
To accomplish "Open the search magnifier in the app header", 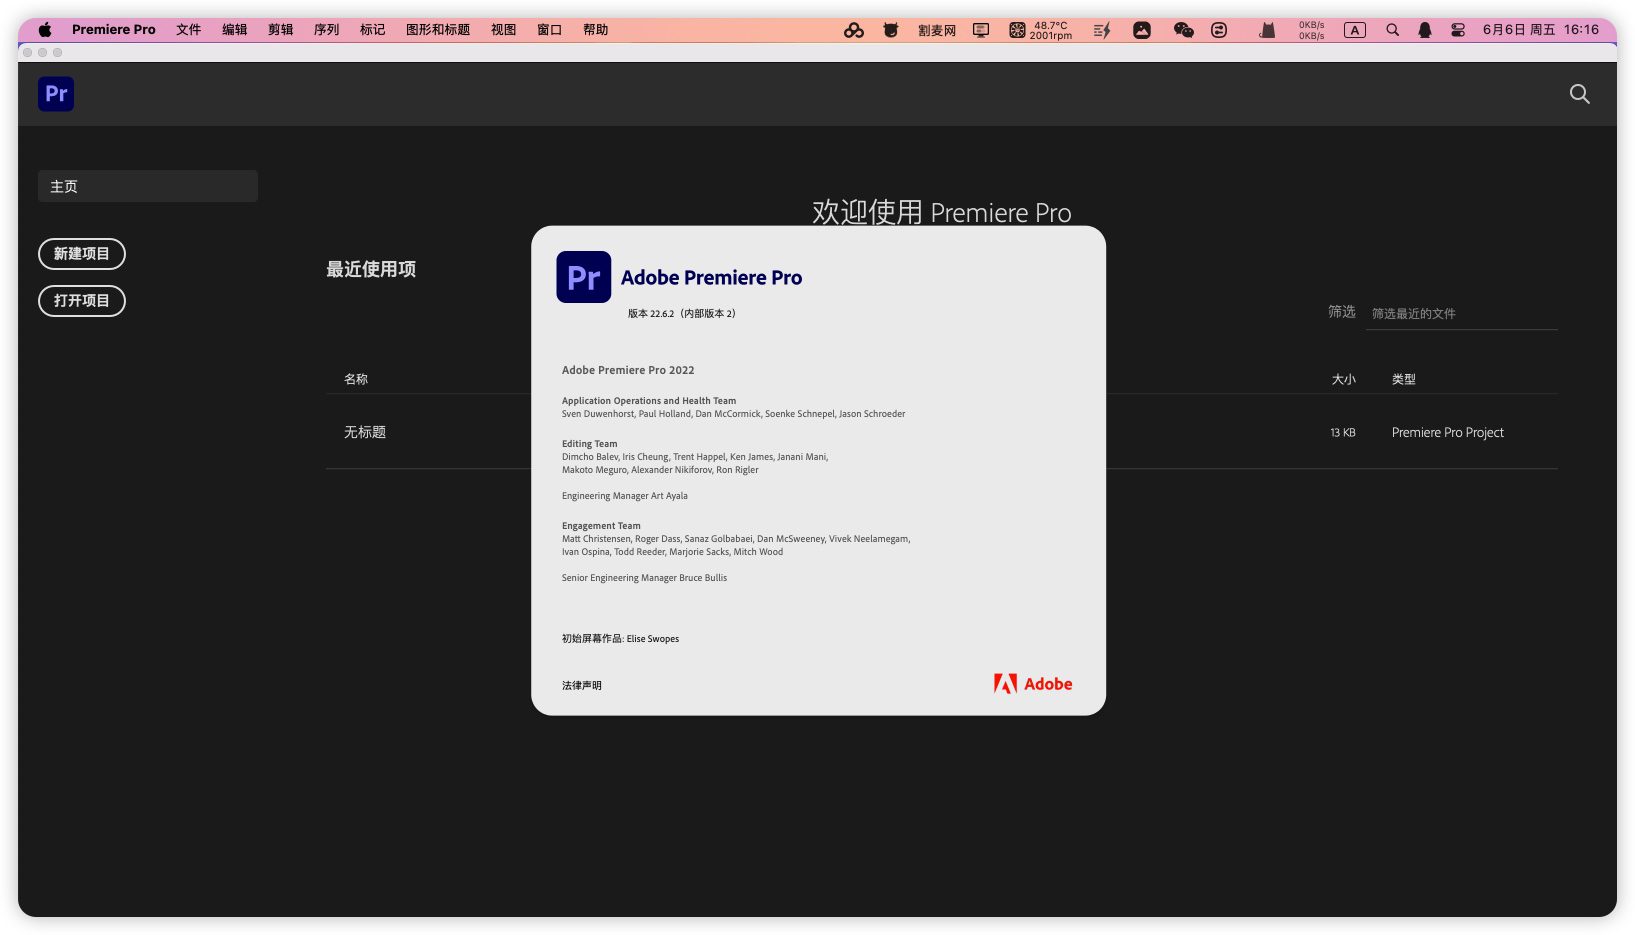I will [1579, 94].
